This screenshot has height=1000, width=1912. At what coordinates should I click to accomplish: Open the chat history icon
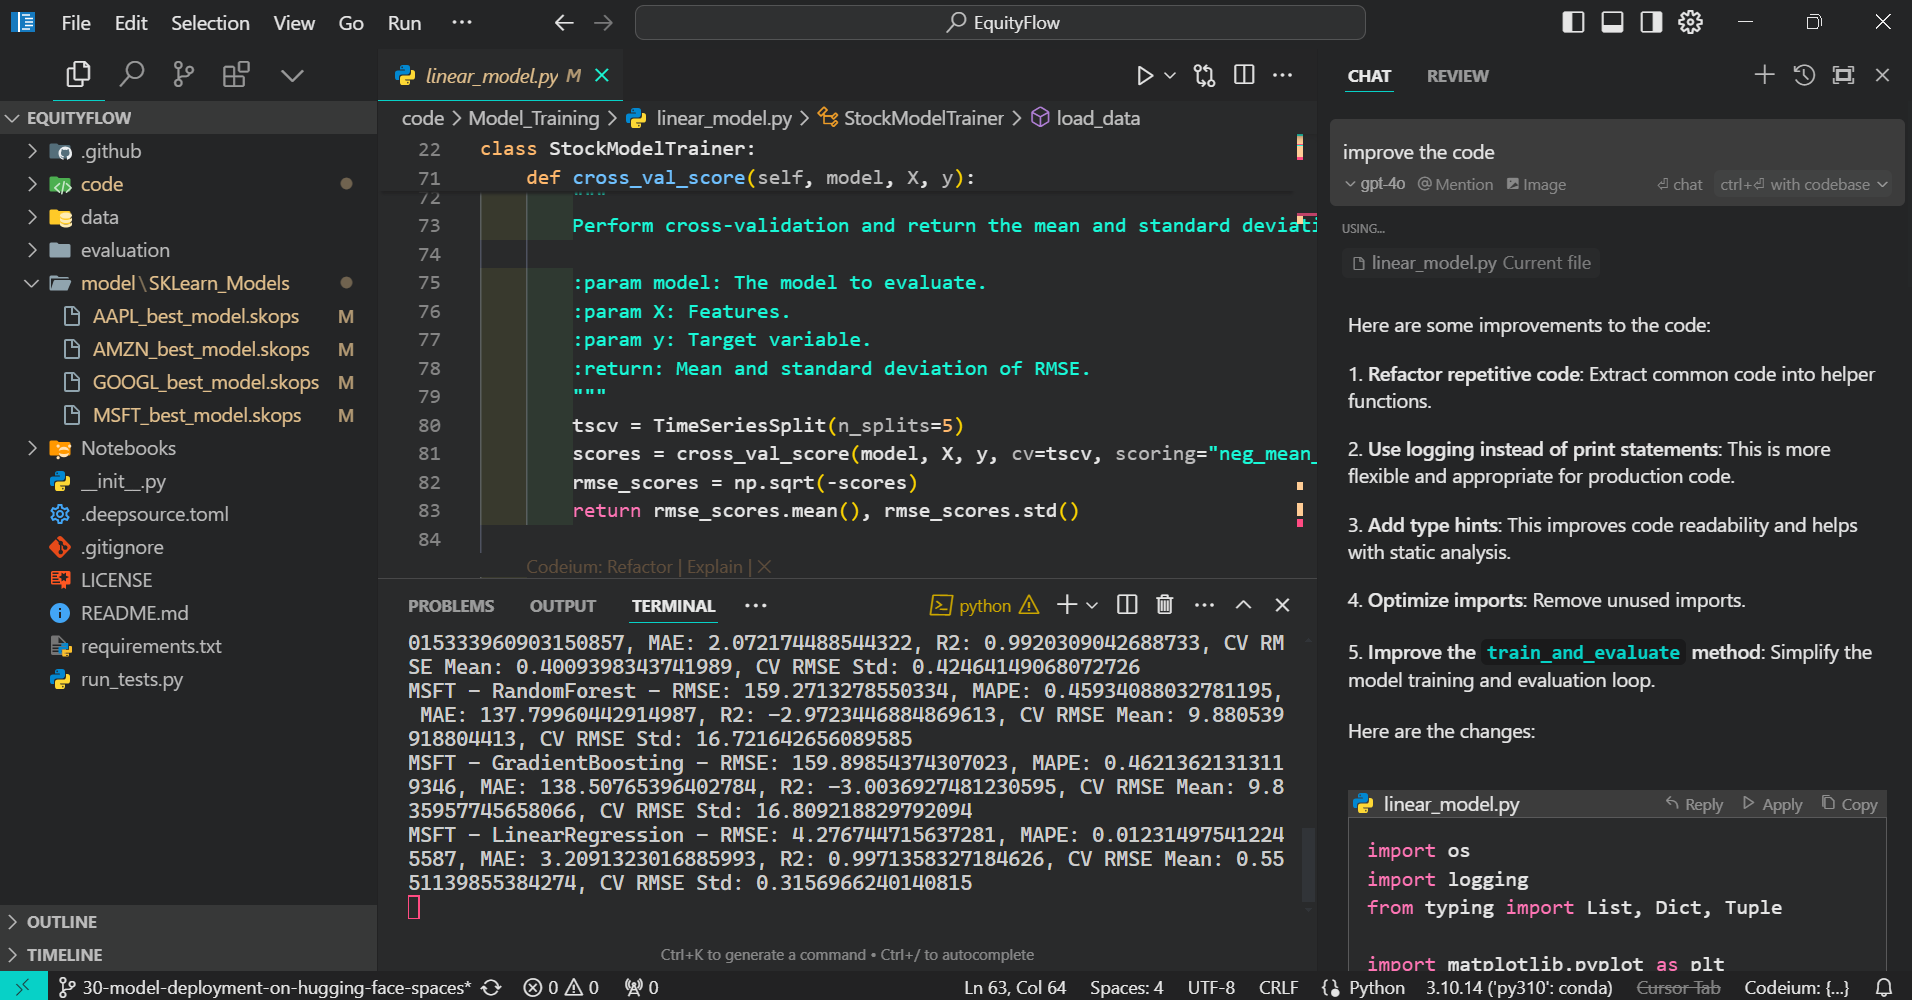tap(1804, 74)
